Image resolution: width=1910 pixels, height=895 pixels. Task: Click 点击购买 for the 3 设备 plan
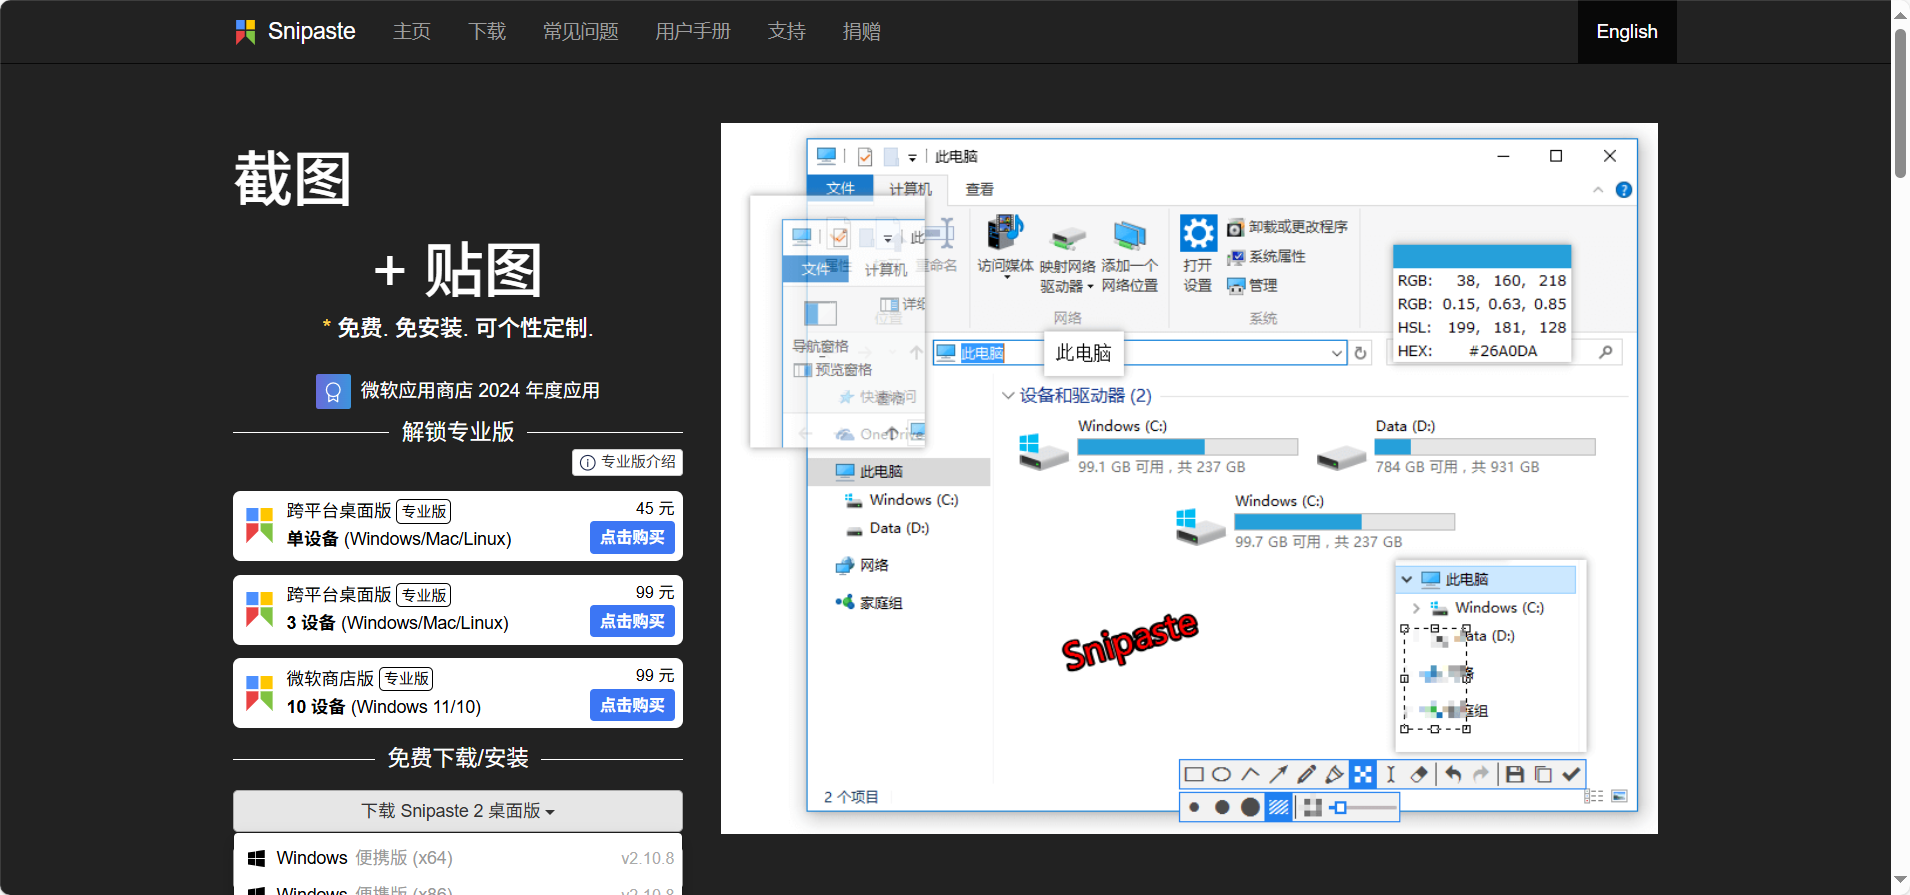tap(632, 622)
